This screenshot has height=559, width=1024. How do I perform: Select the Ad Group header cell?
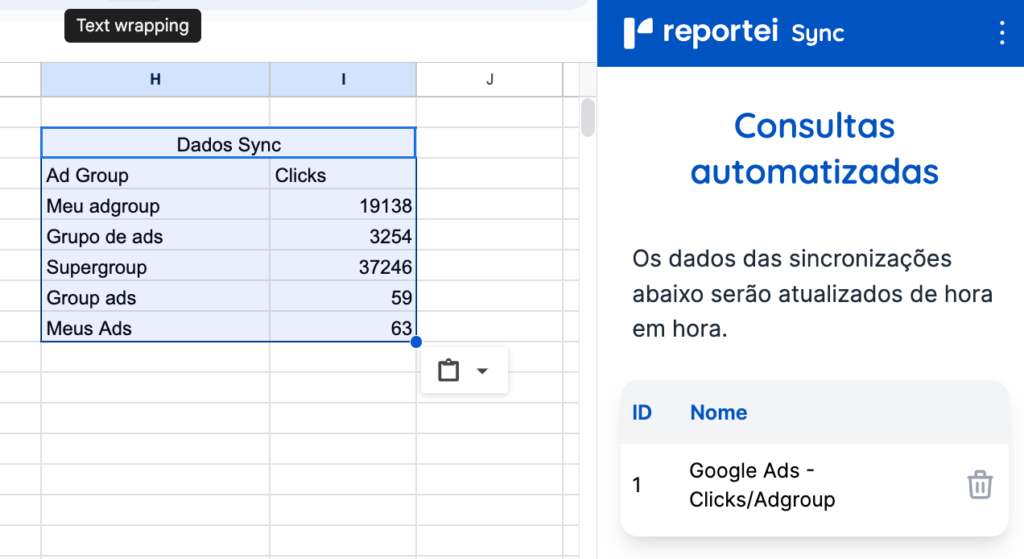point(155,175)
